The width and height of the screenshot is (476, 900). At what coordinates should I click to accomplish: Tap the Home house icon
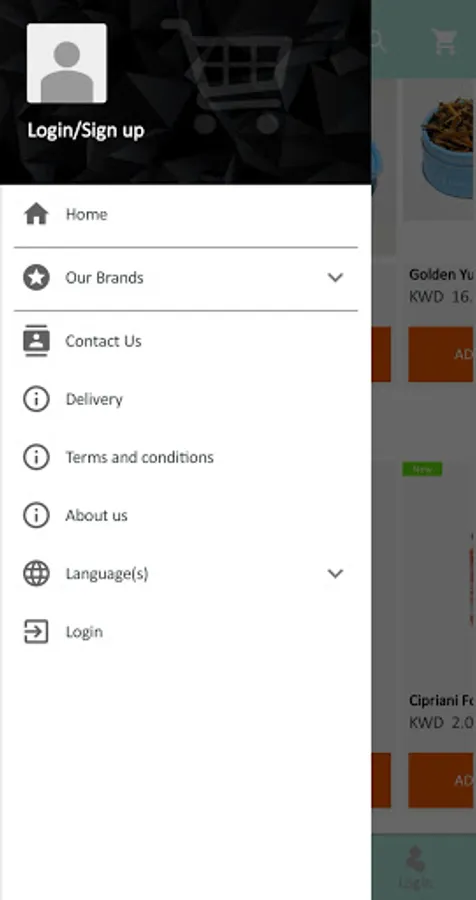(x=36, y=214)
